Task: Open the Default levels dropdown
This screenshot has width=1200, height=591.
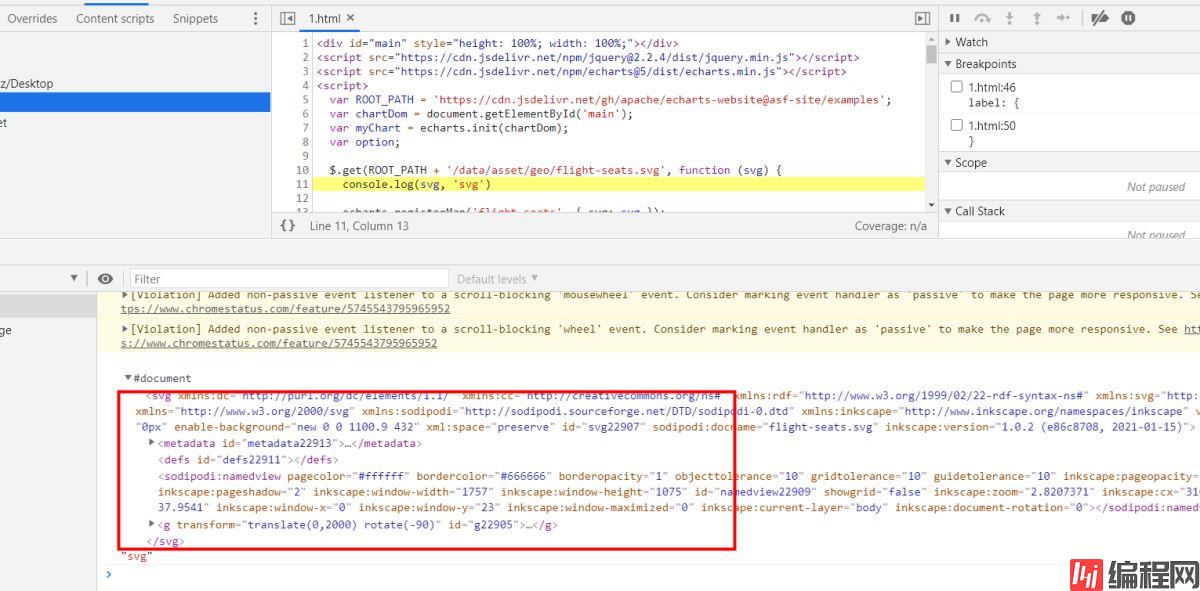Action: point(497,279)
